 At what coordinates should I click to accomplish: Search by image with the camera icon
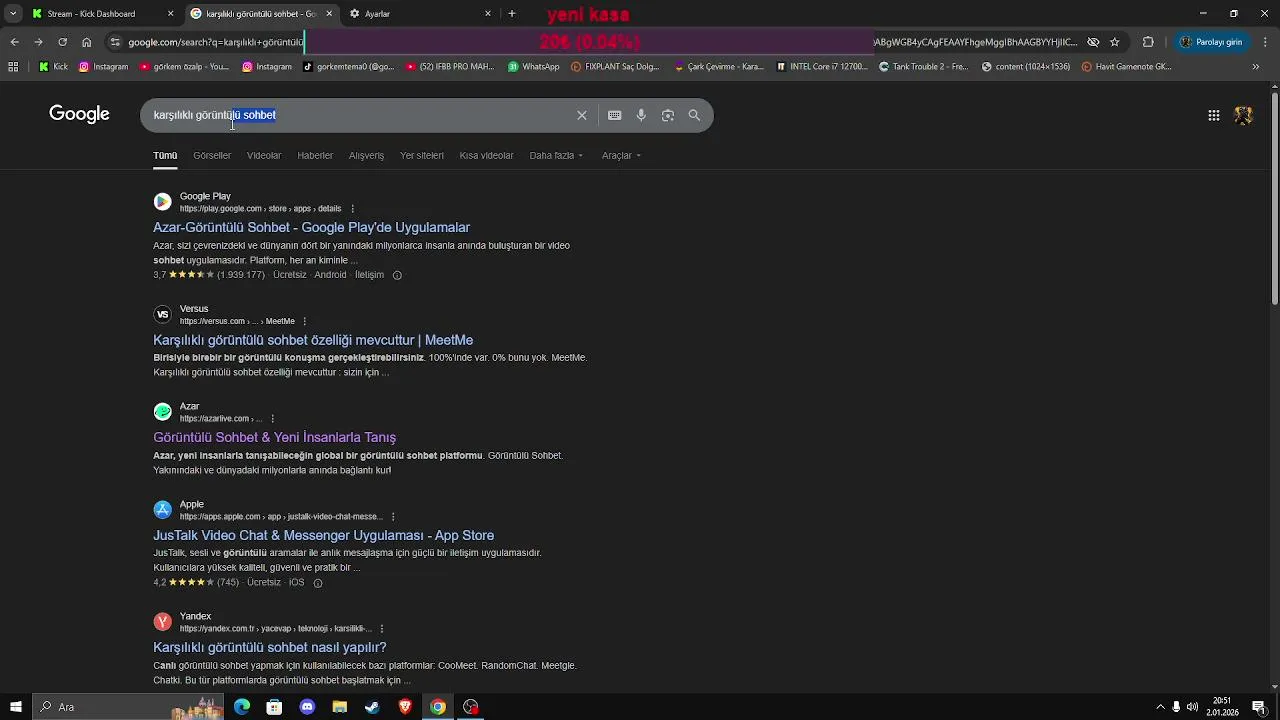tap(668, 115)
